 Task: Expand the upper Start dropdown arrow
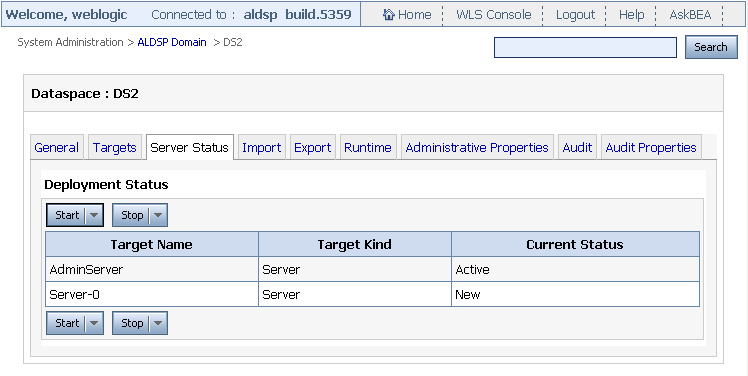94,215
